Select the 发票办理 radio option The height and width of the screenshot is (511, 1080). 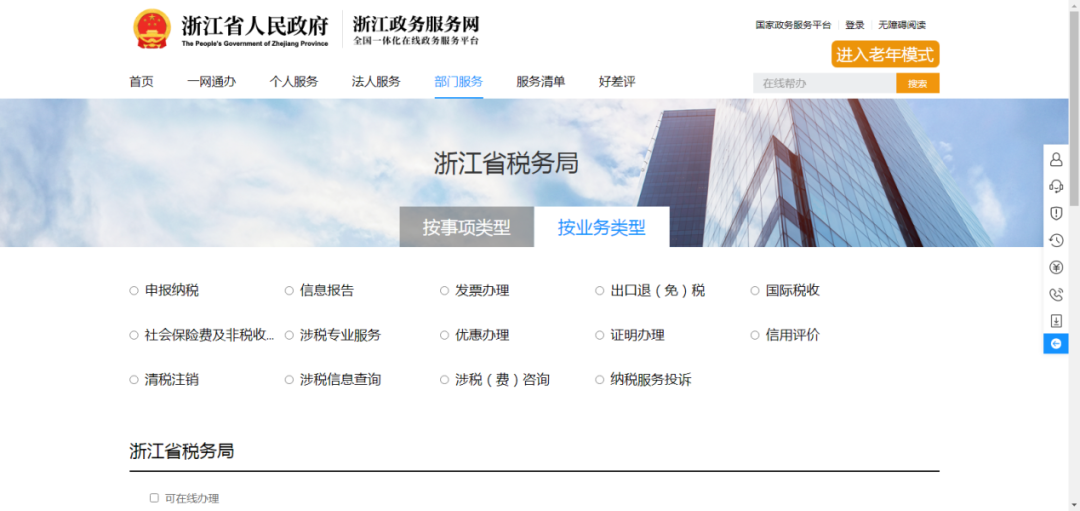[444, 291]
